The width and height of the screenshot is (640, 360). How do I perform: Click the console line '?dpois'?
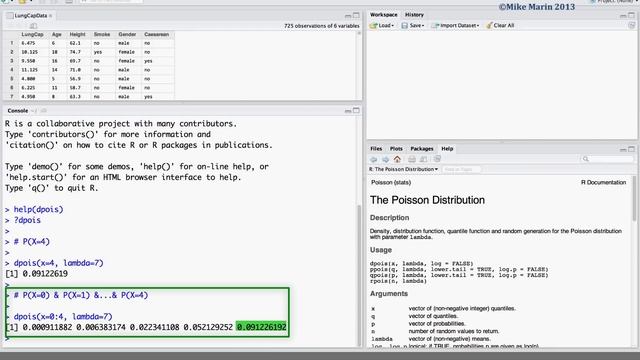click(x=27, y=220)
